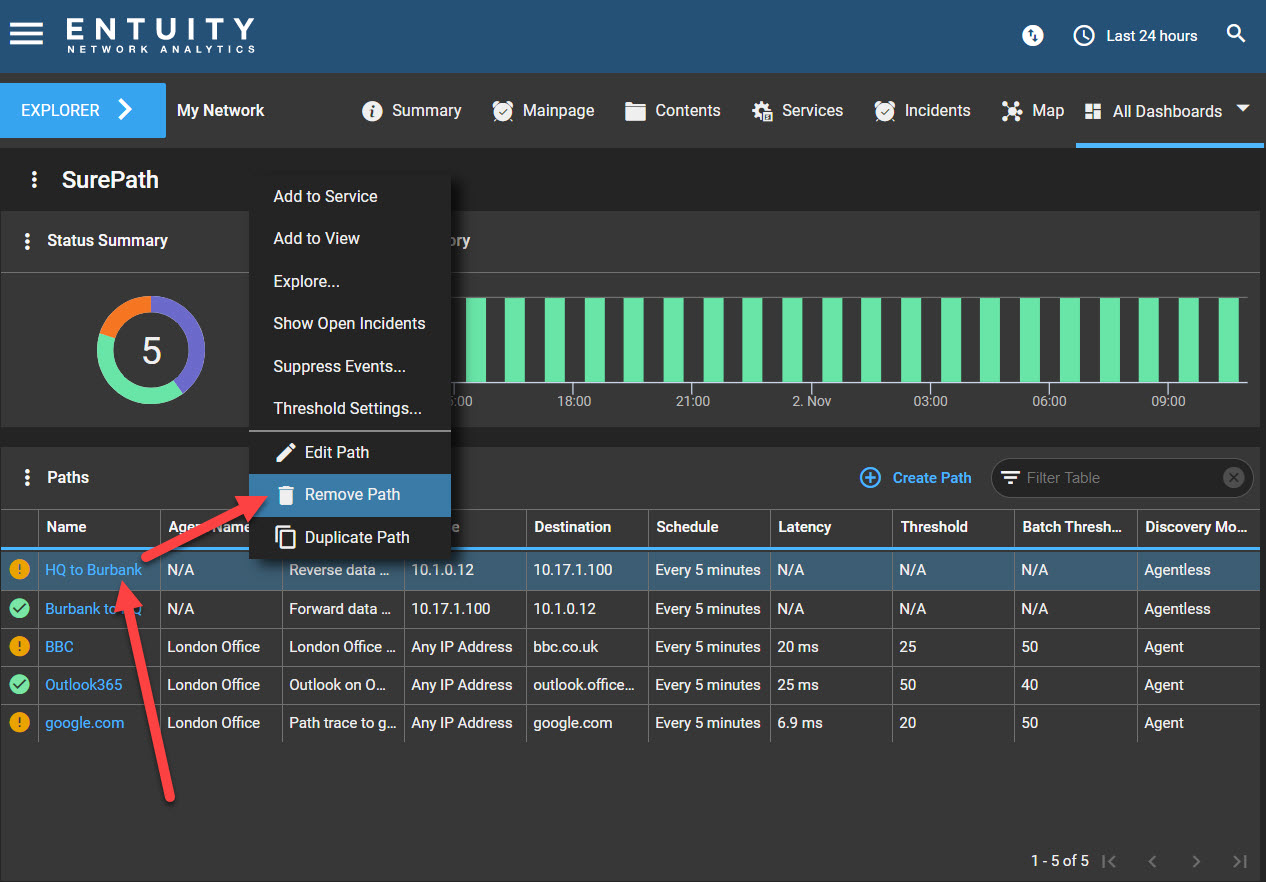Open SurePath dashboard options menu
Image resolution: width=1266 pixels, height=882 pixels.
click(x=34, y=179)
